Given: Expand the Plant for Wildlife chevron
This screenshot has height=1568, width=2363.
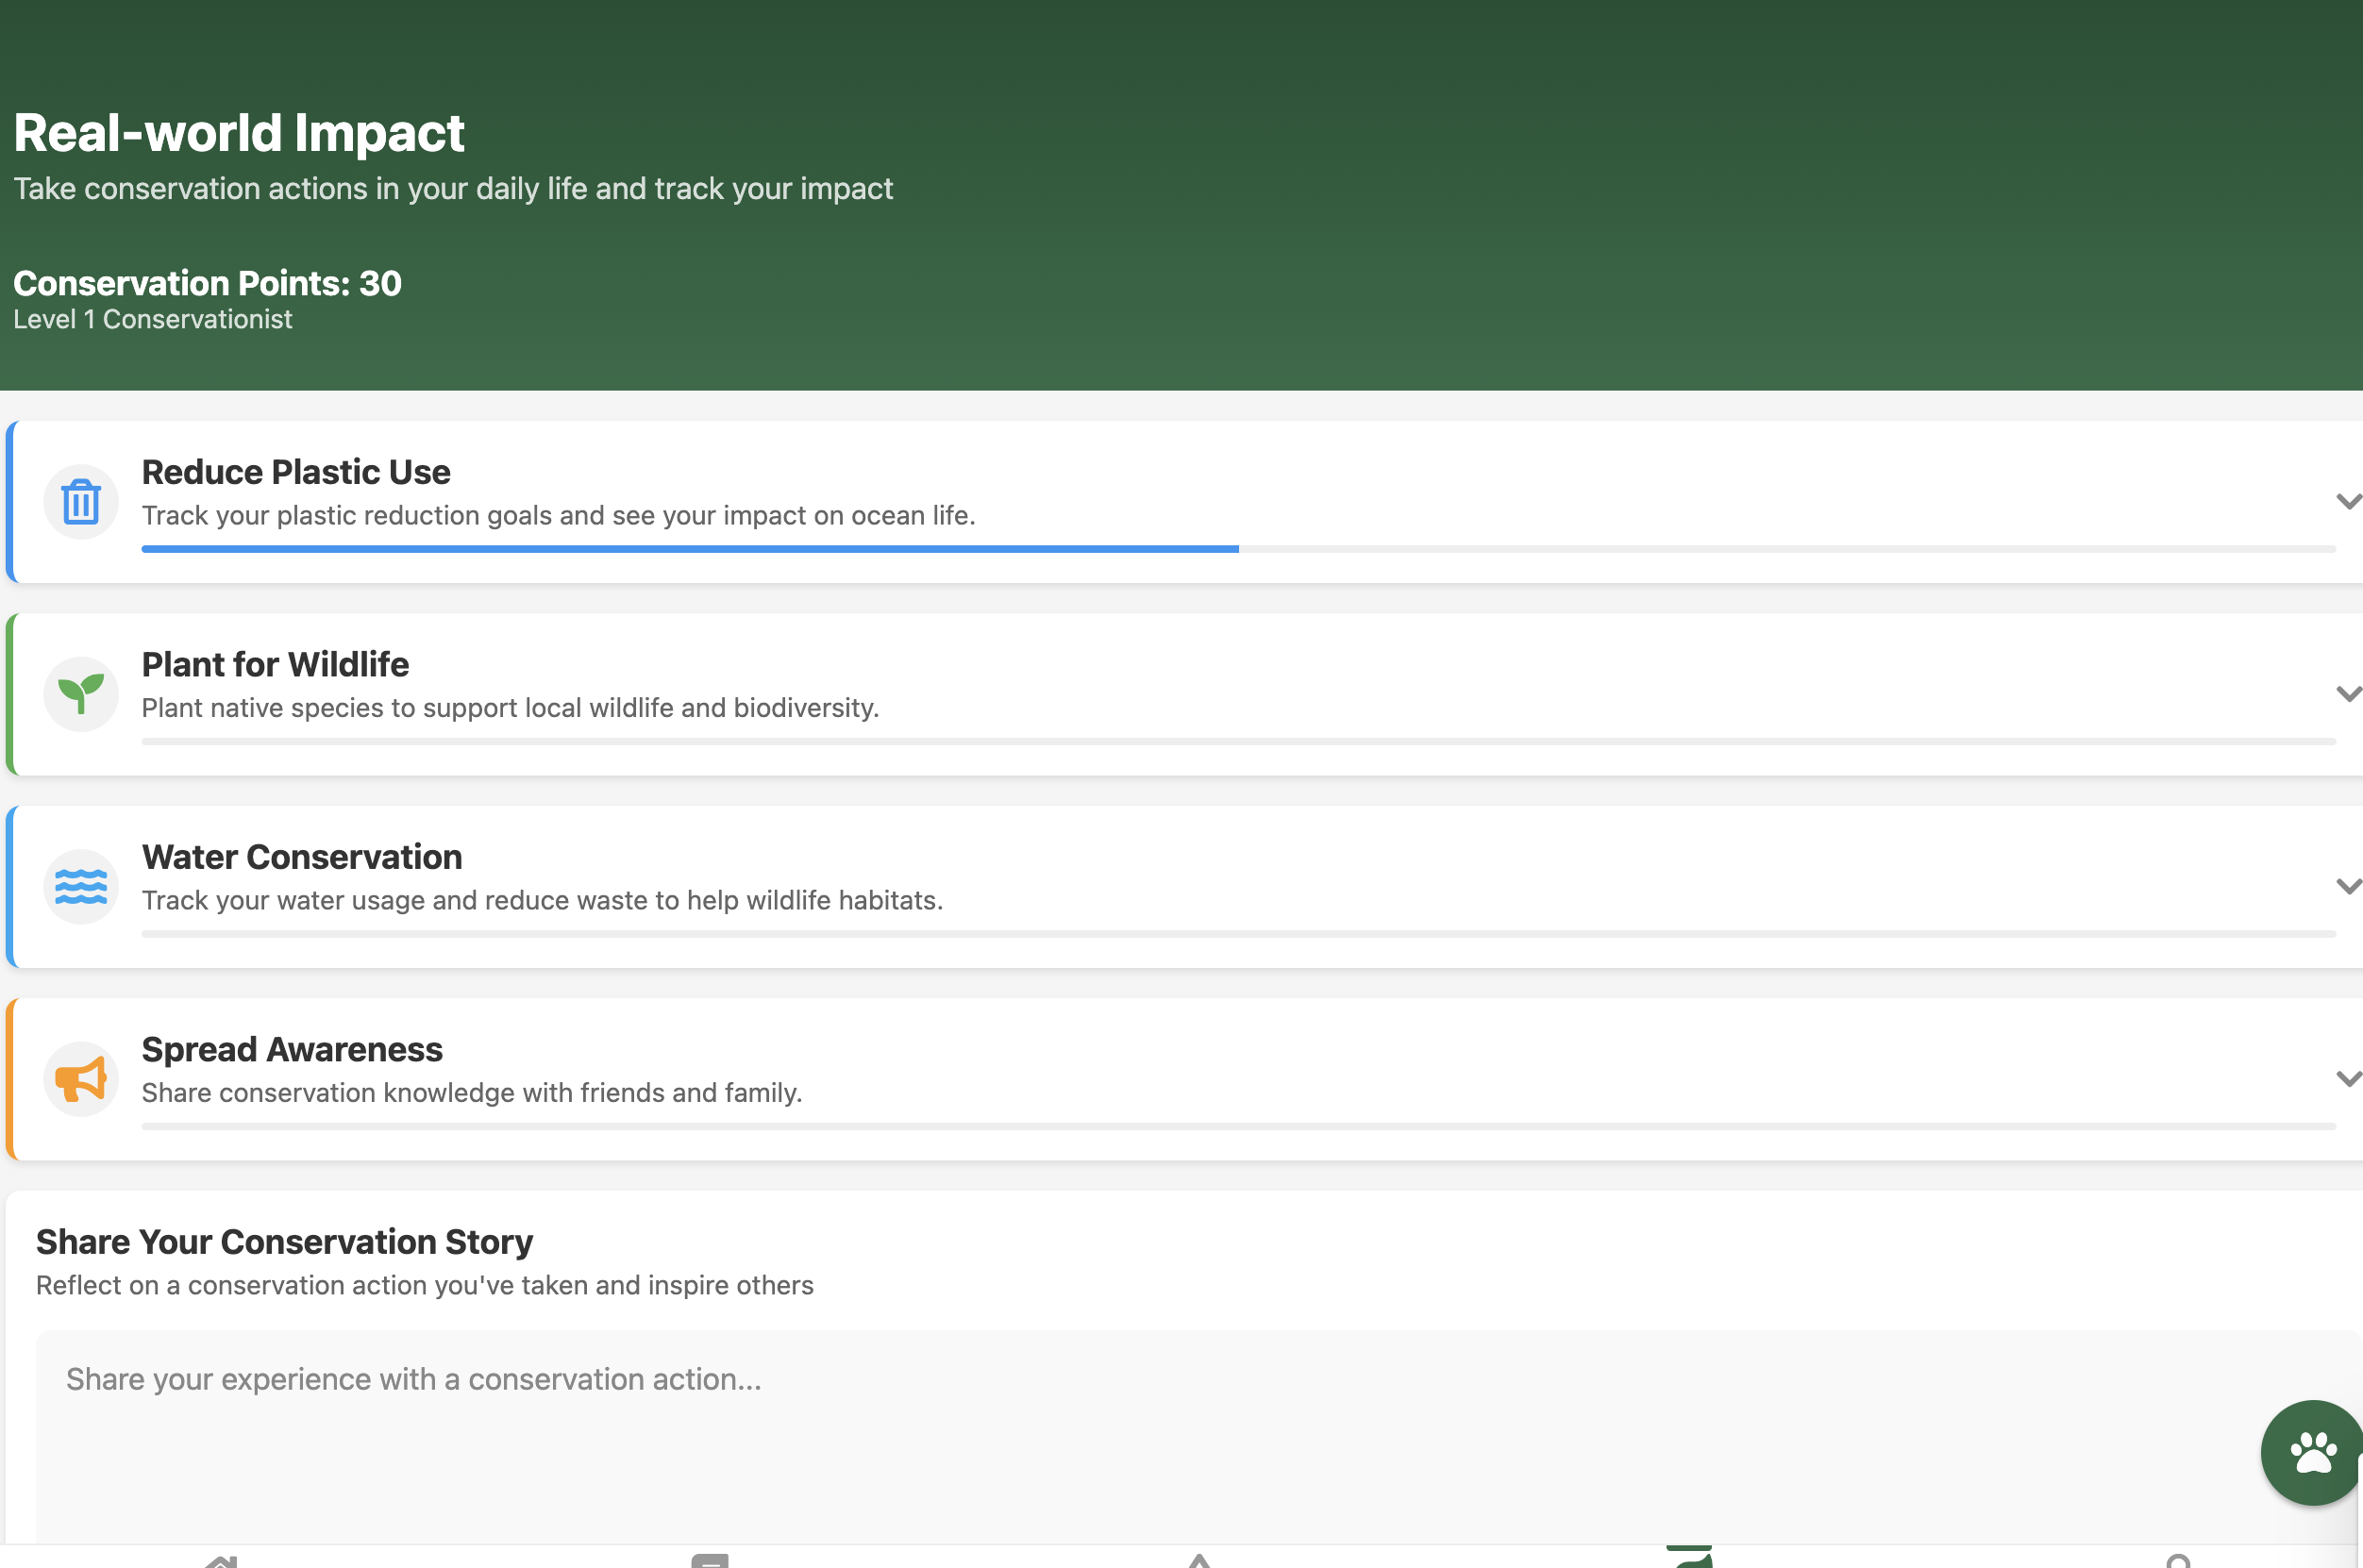Looking at the screenshot, I should (x=2347, y=694).
